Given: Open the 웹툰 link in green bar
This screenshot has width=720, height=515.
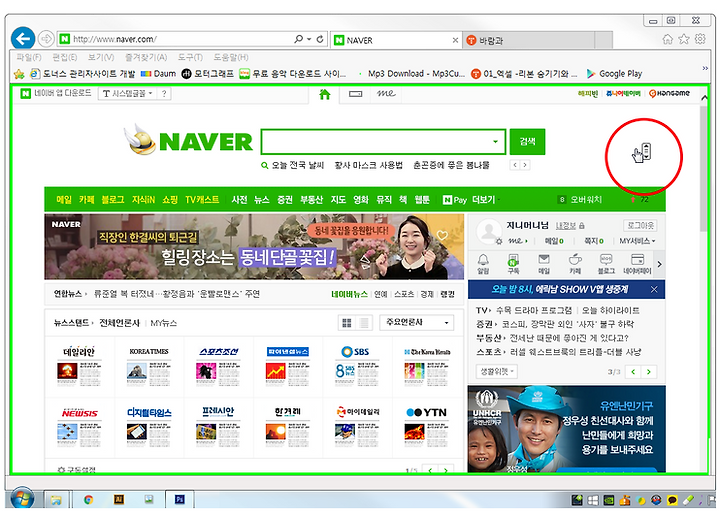Looking at the screenshot, I should [422, 200].
